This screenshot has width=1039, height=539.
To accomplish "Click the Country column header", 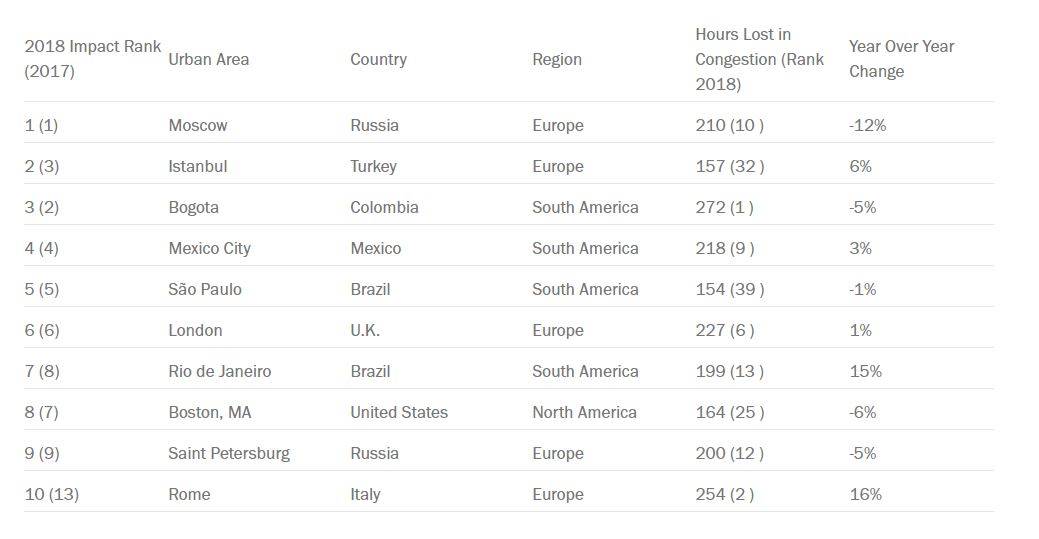I will click(378, 60).
